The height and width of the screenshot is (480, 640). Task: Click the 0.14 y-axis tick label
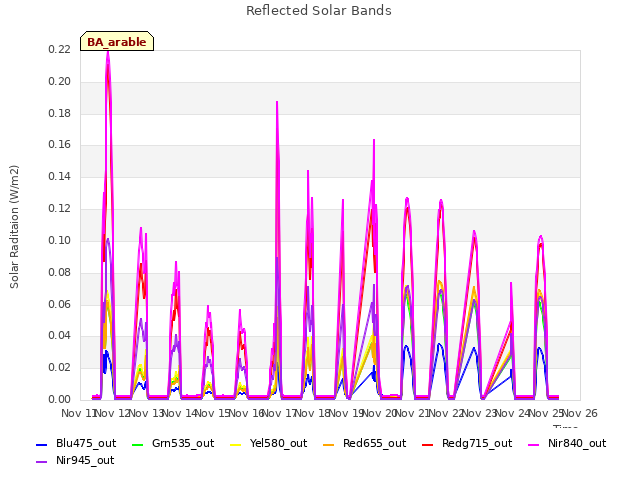(60, 176)
